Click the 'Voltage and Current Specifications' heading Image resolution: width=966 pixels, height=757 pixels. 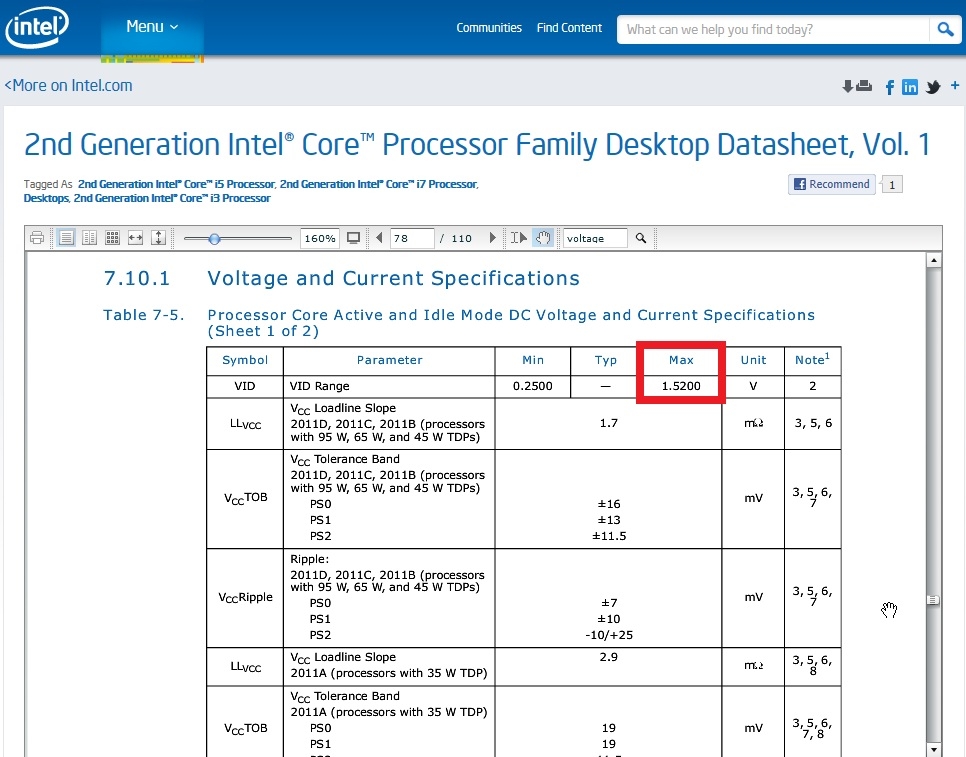[393, 278]
